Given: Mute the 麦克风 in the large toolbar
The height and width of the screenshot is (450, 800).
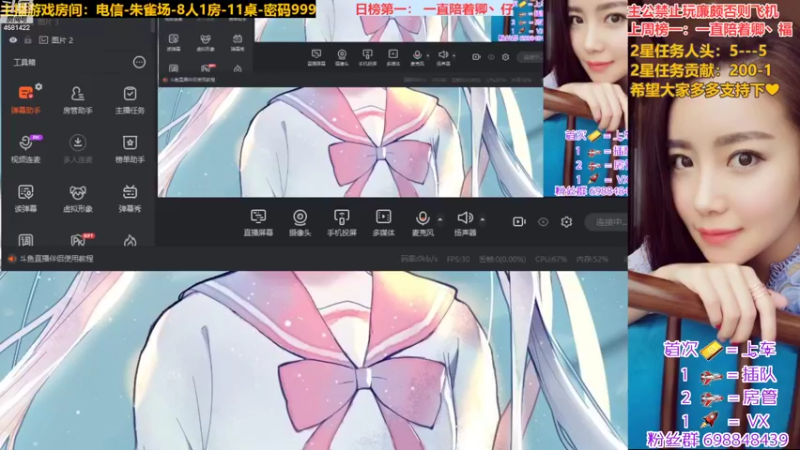Looking at the screenshot, I should click(x=422, y=222).
